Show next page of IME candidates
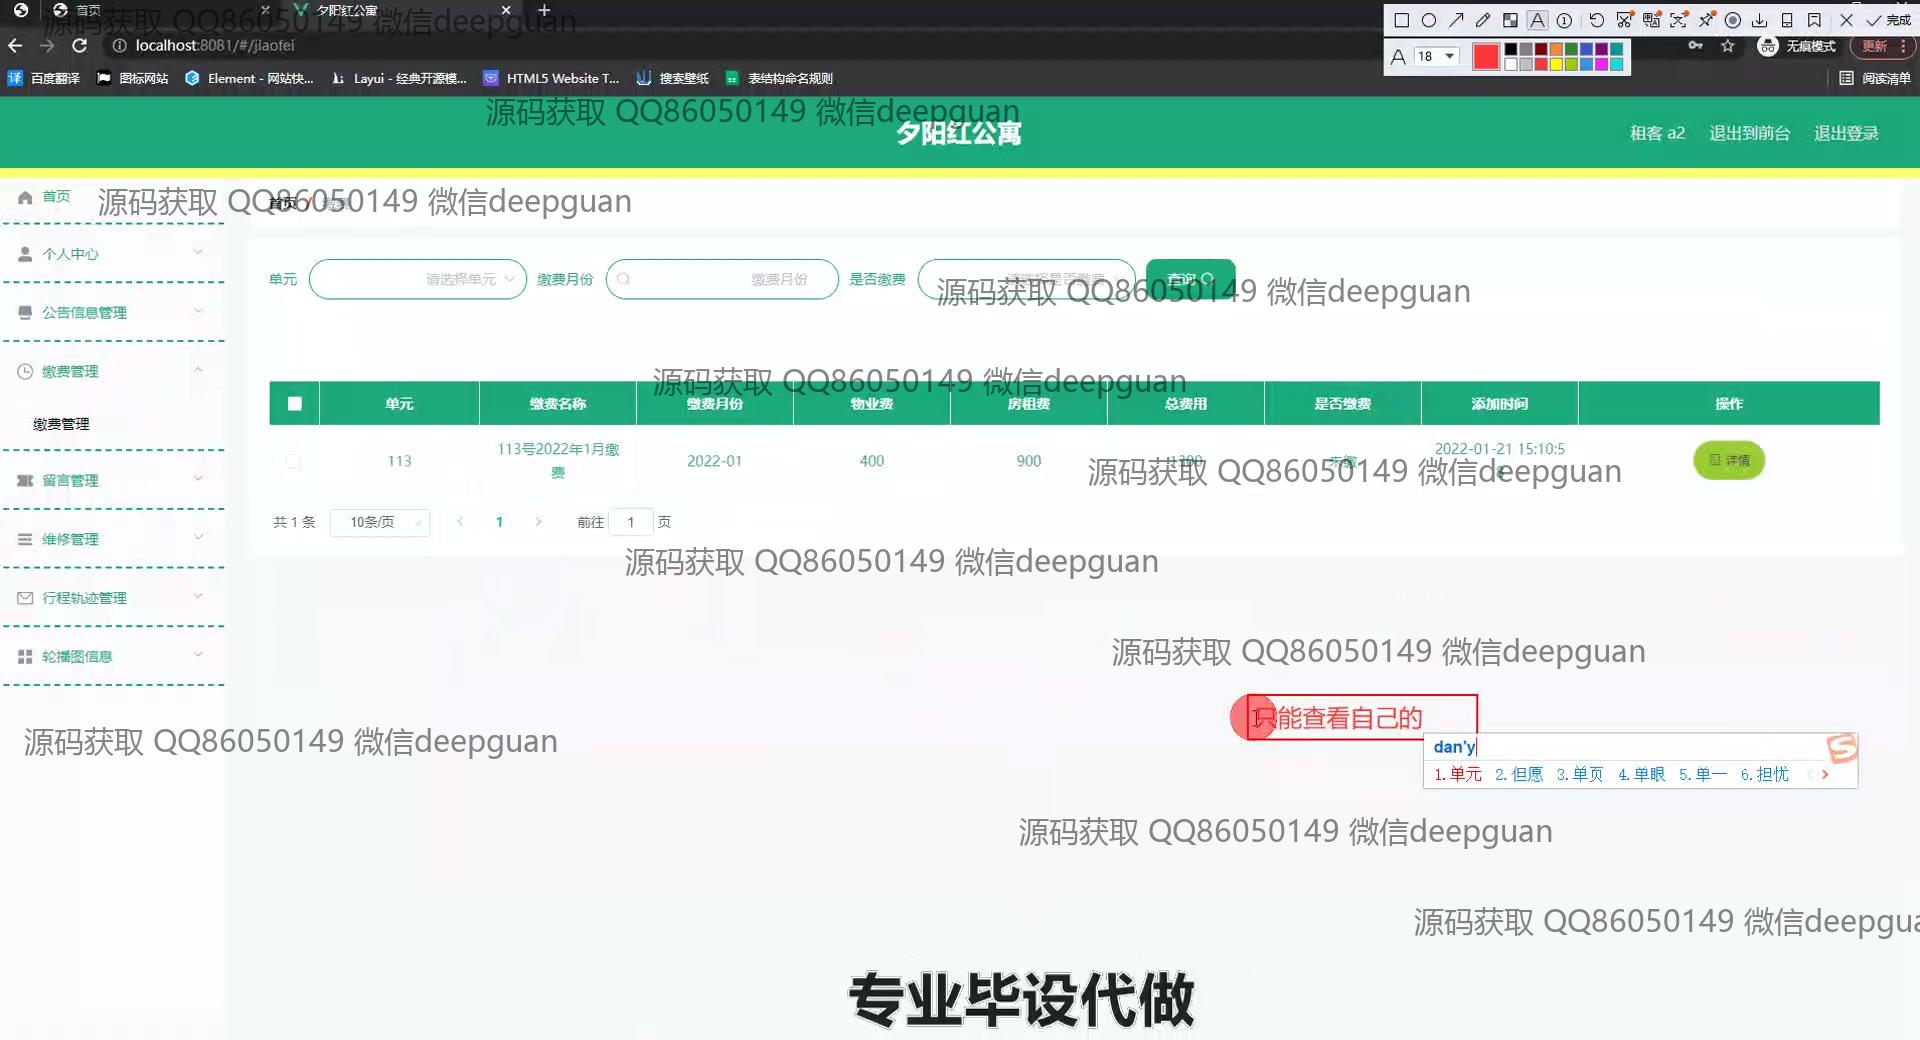Screen dimensions: 1920x1040 (x=1825, y=774)
